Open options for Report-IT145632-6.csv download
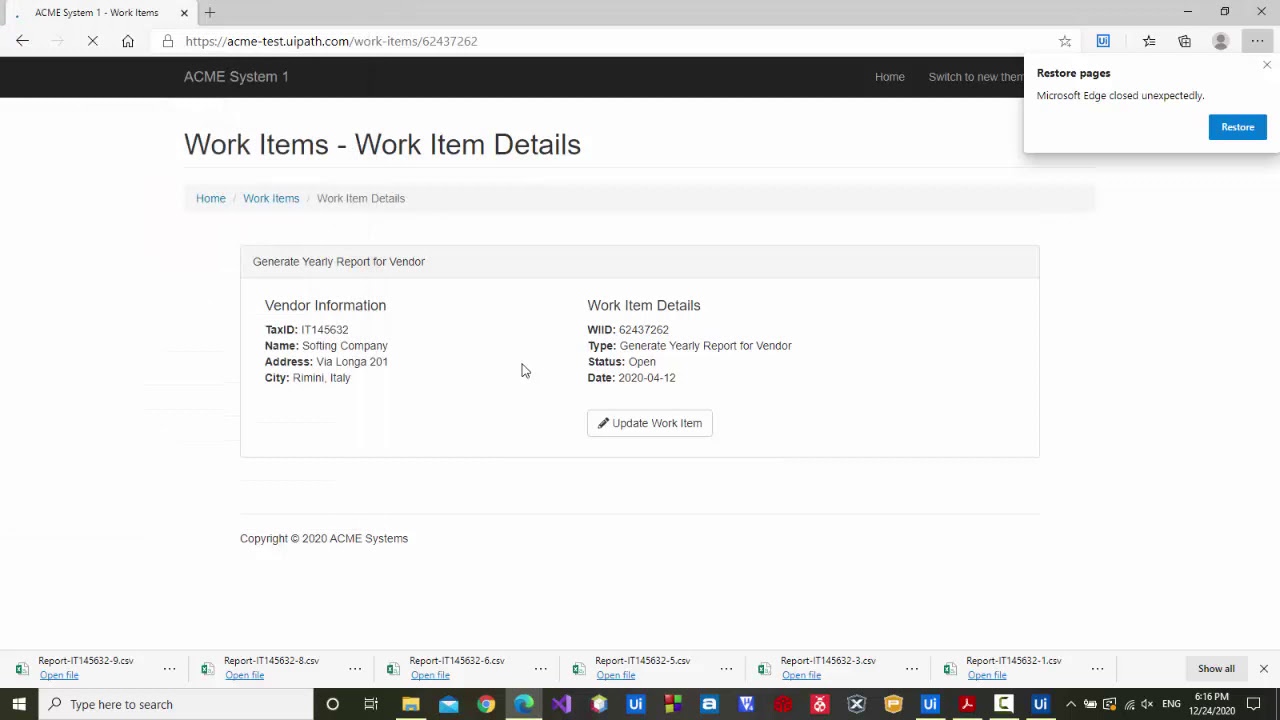This screenshot has width=1280, height=720. point(541,668)
